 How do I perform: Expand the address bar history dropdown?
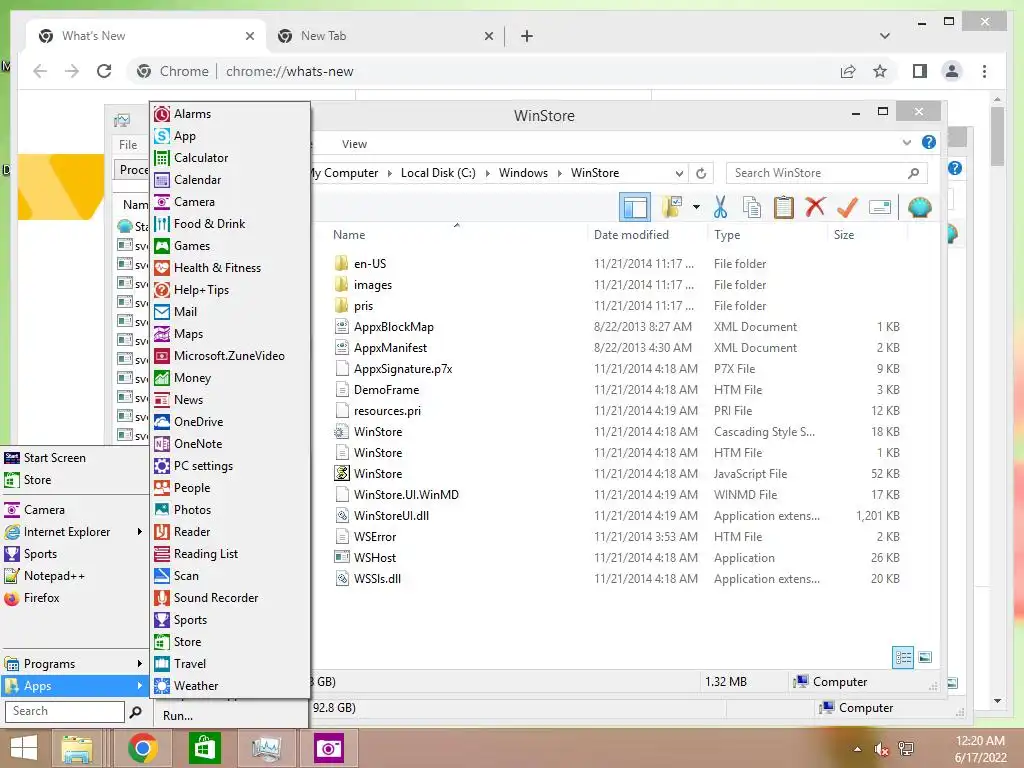coord(679,174)
